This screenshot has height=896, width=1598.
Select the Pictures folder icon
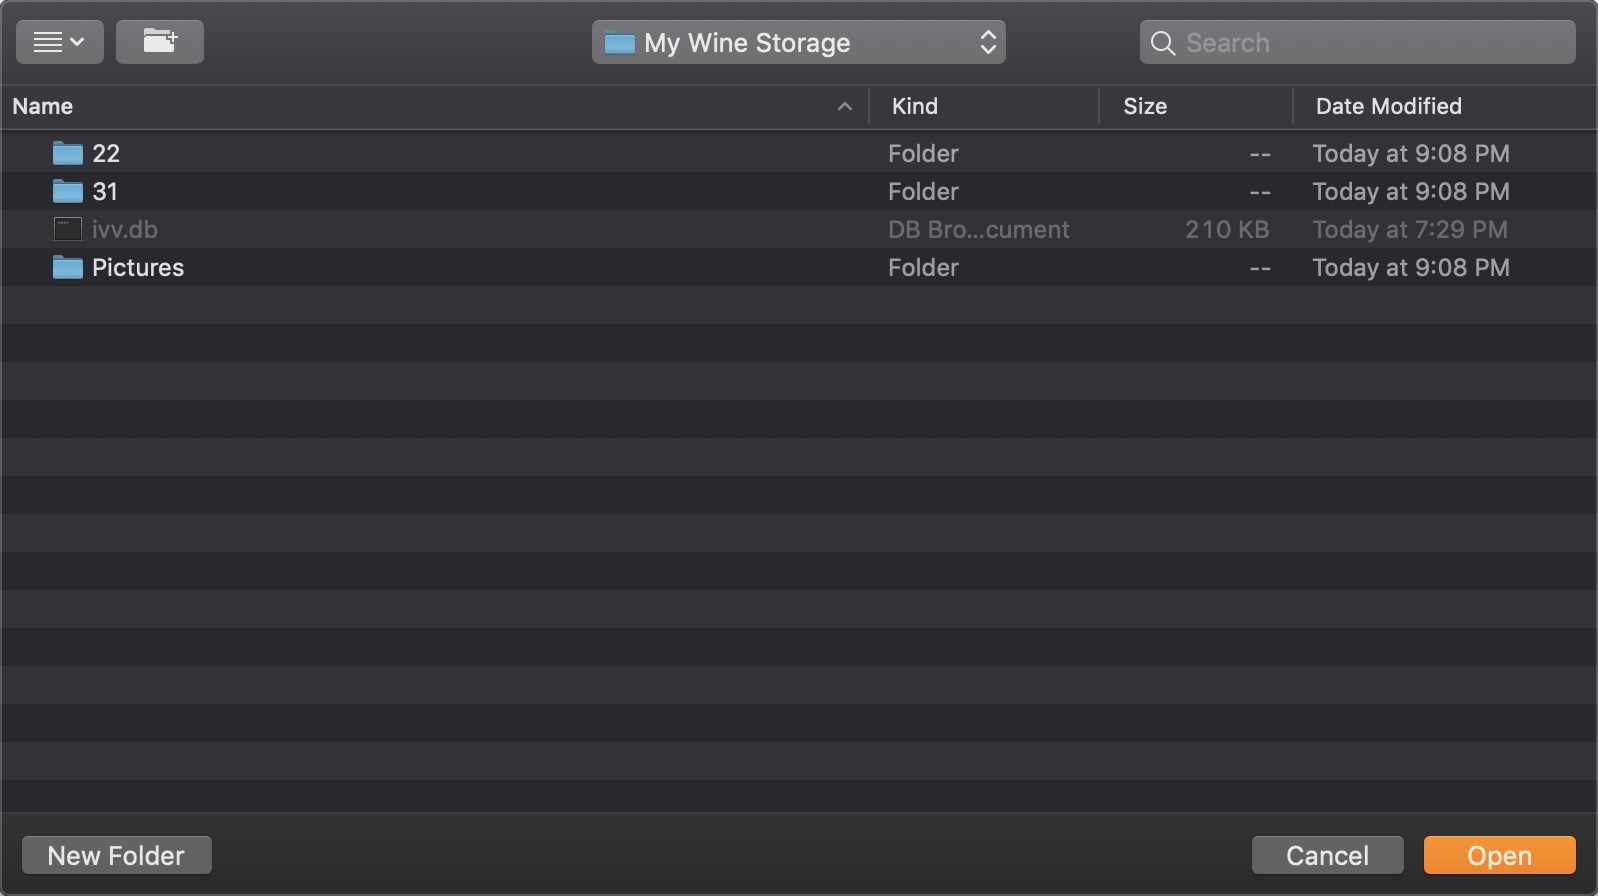click(x=67, y=267)
